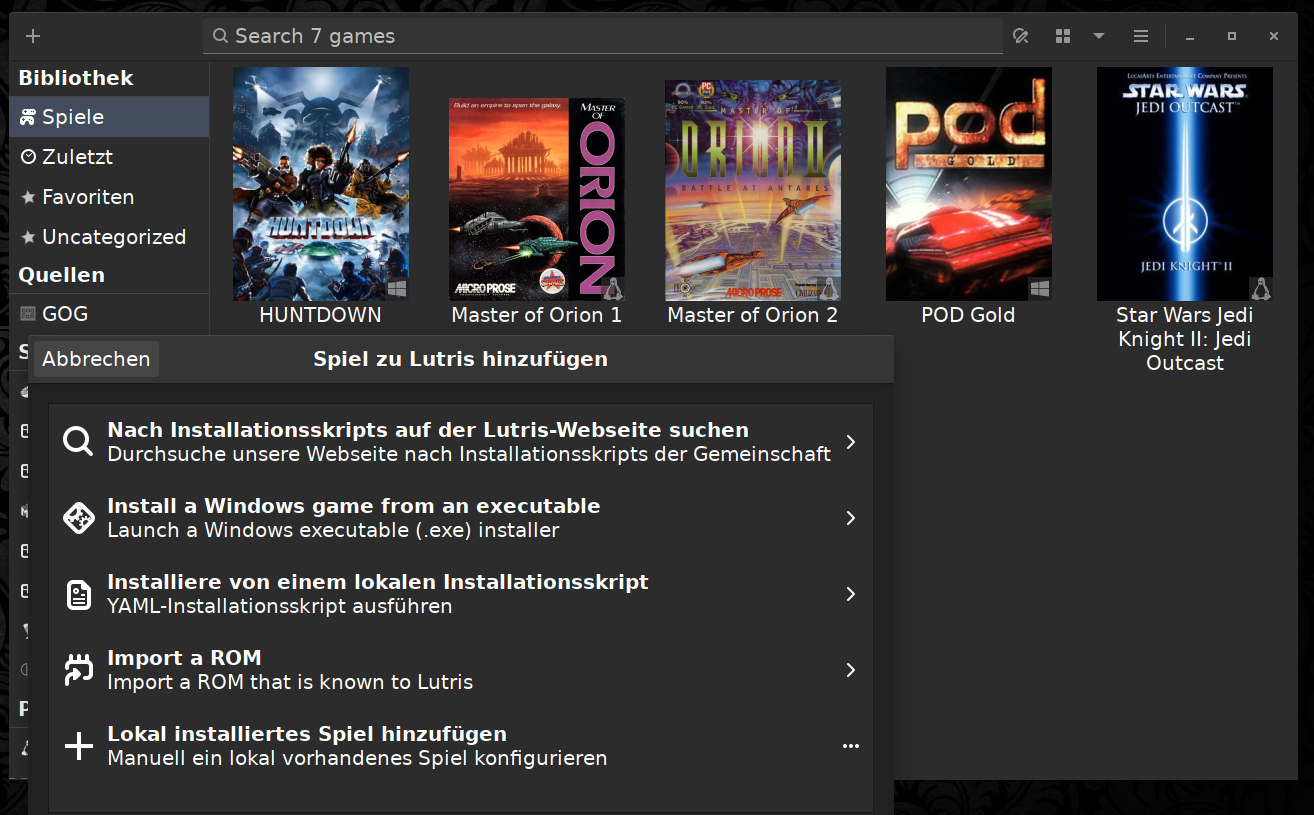Viewport: 1314px width, 815px height.
Task: Click the plus icon for locally installed game
Action: click(x=78, y=746)
